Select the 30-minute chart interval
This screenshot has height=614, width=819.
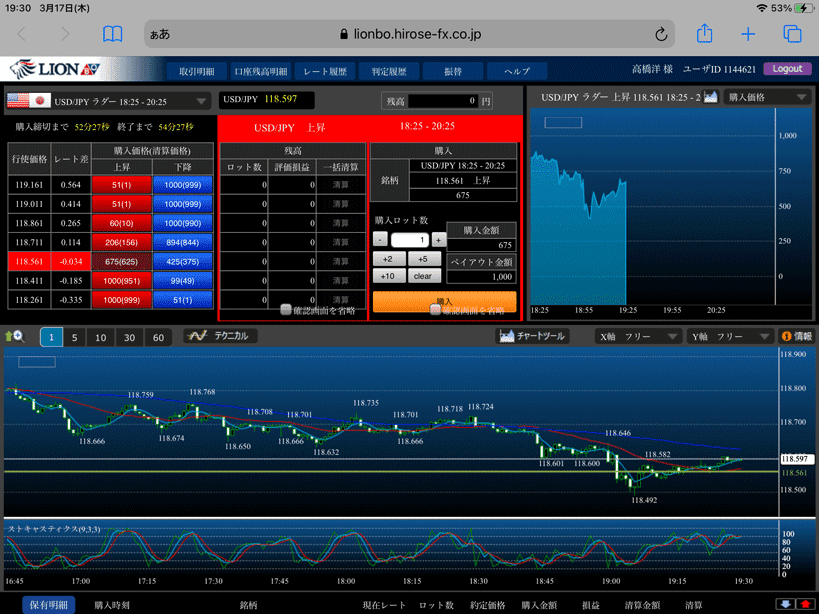130,337
